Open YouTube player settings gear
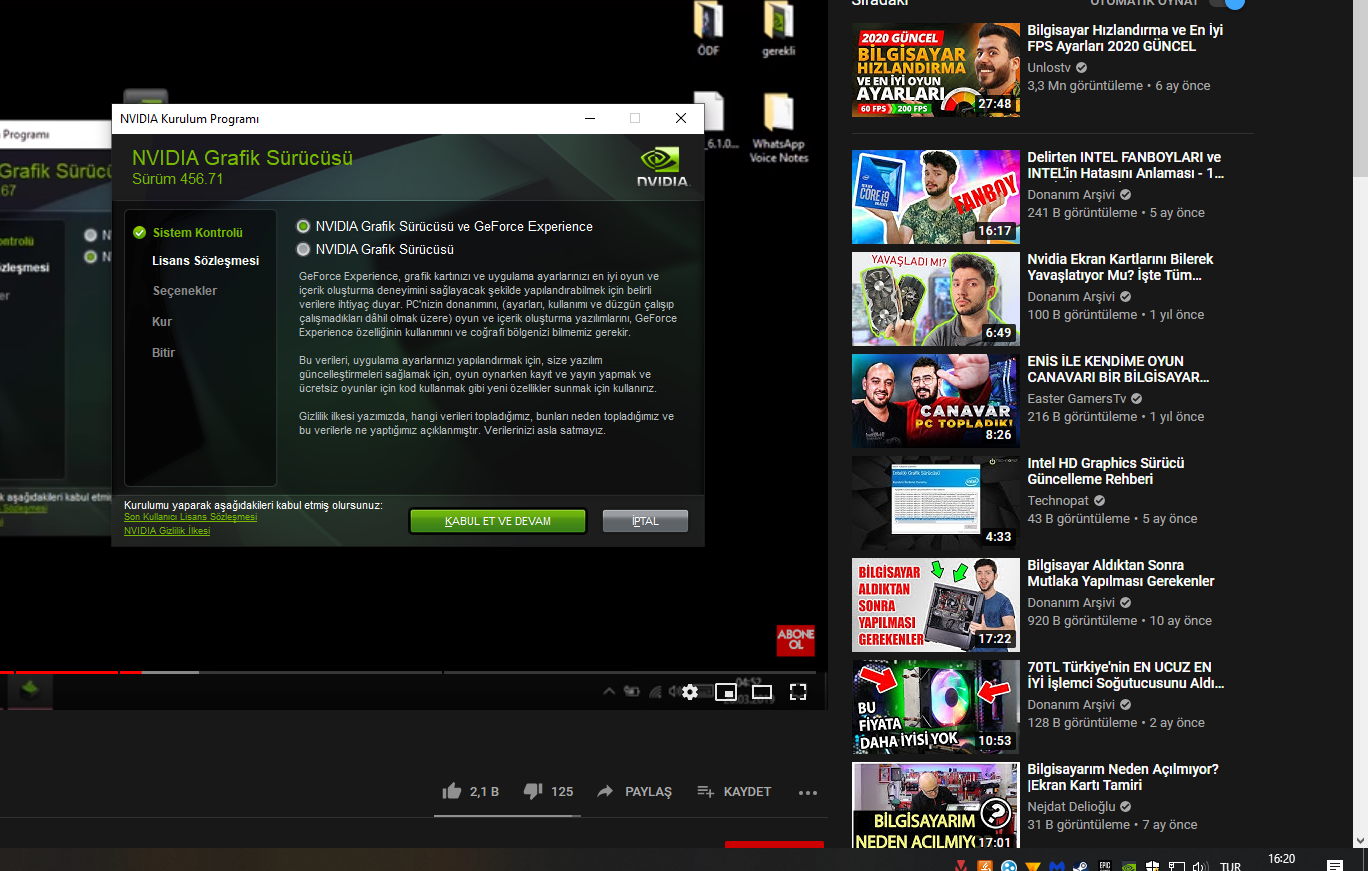 pyautogui.click(x=689, y=691)
